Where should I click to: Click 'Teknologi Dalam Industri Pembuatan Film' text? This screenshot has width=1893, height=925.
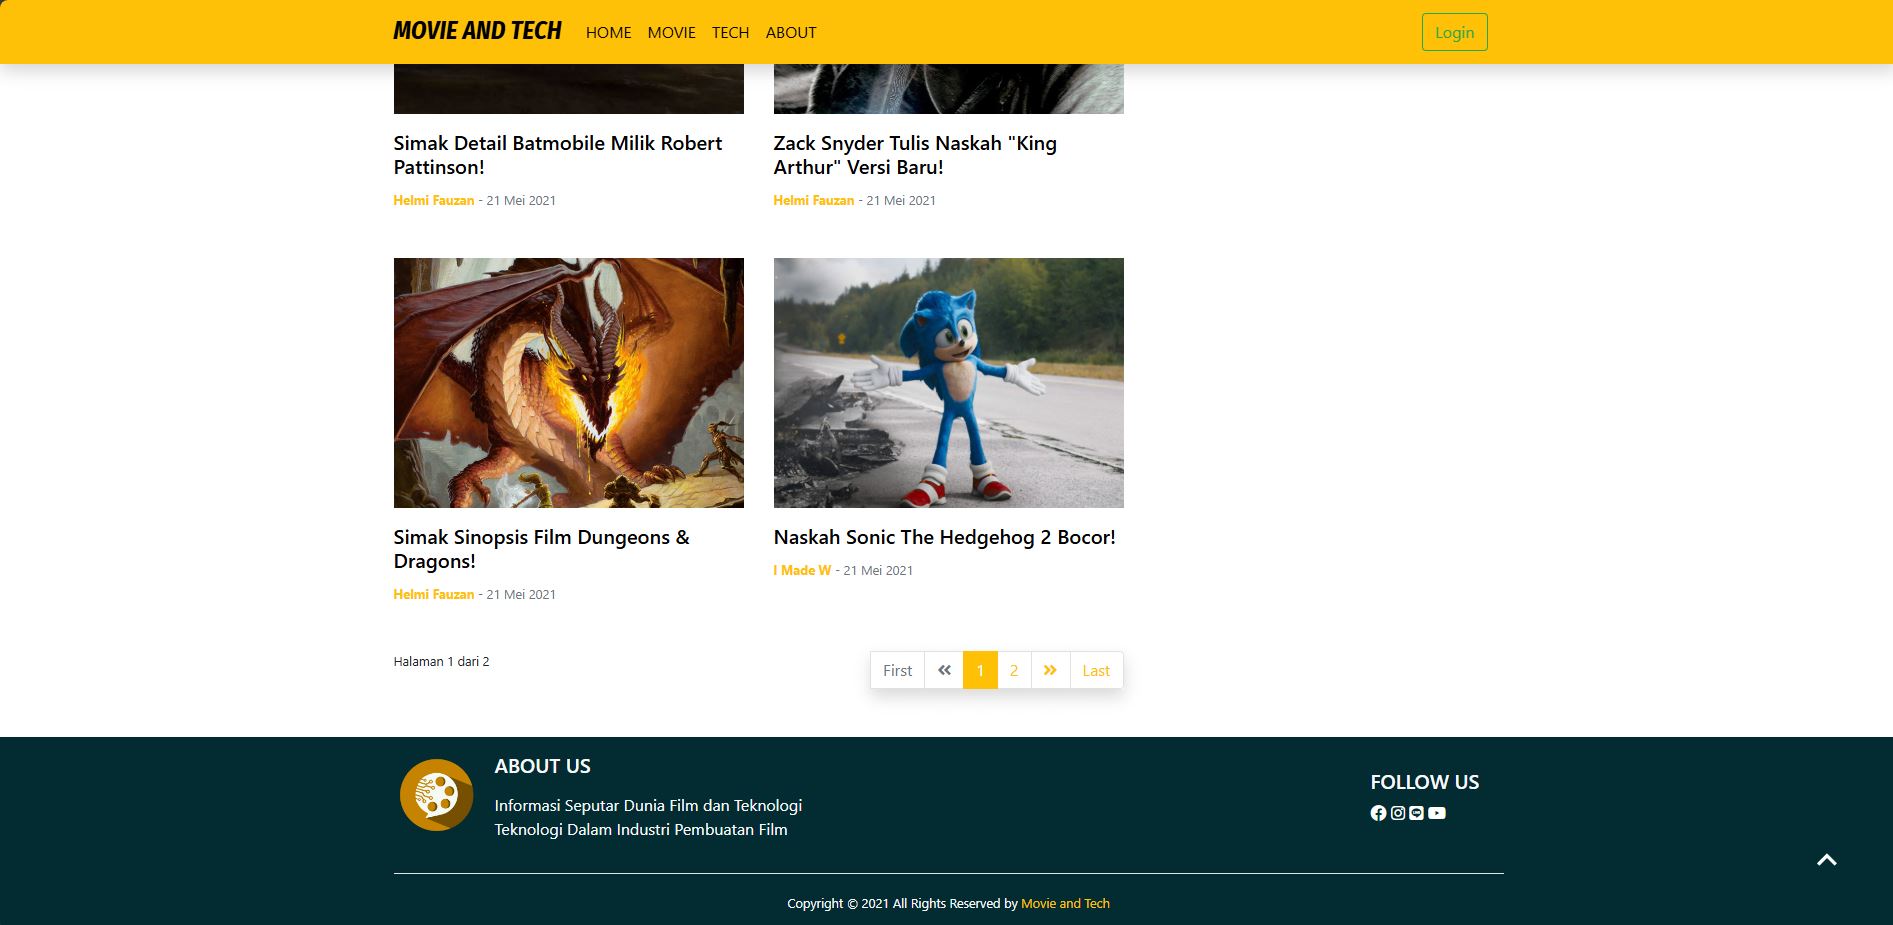point(641,829)
